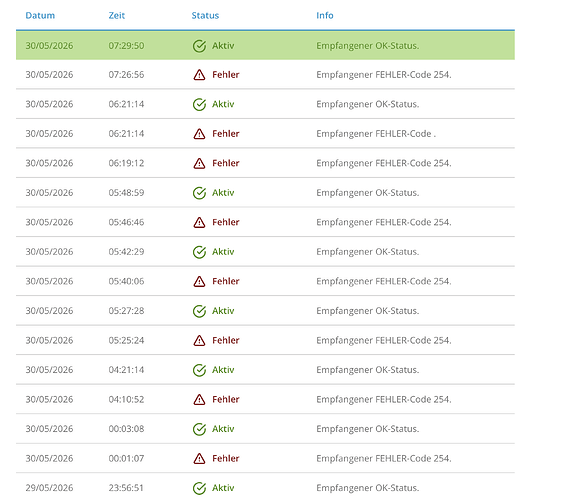Click the Fehler label at 05:40:06

pos(226,281)
